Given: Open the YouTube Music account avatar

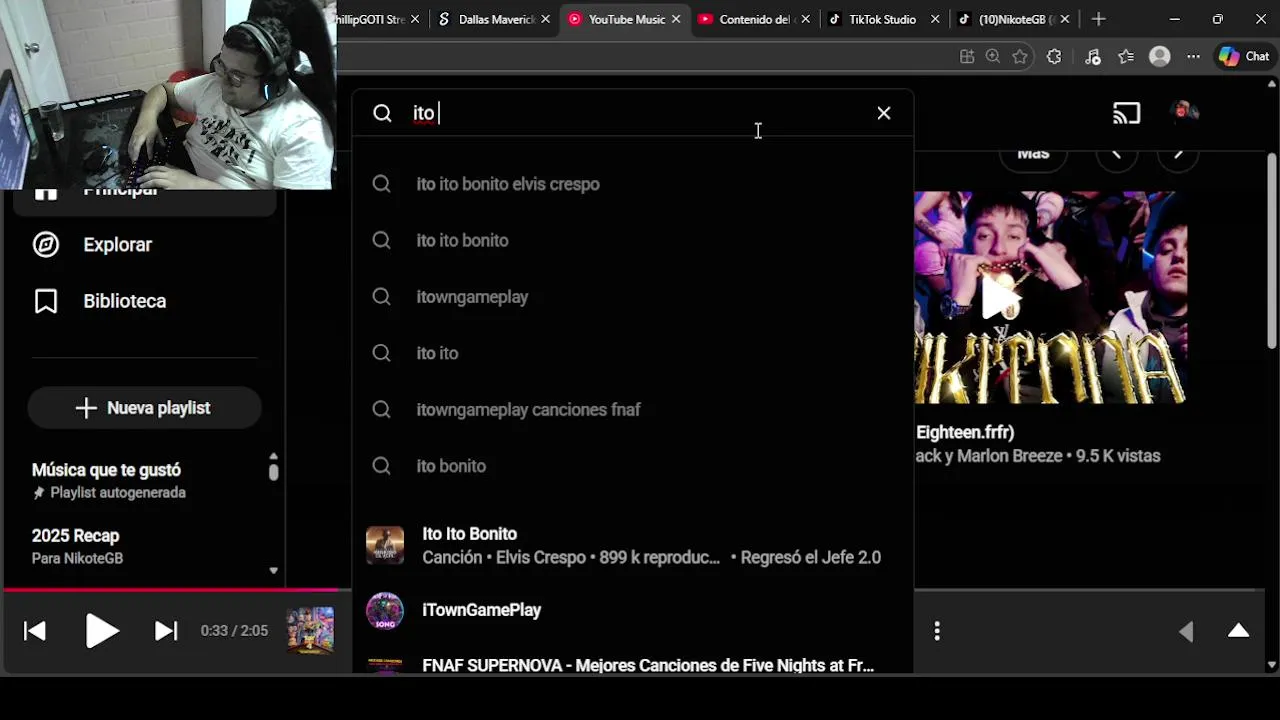Looking at the screenshot, I should [x=1184, y=112].
